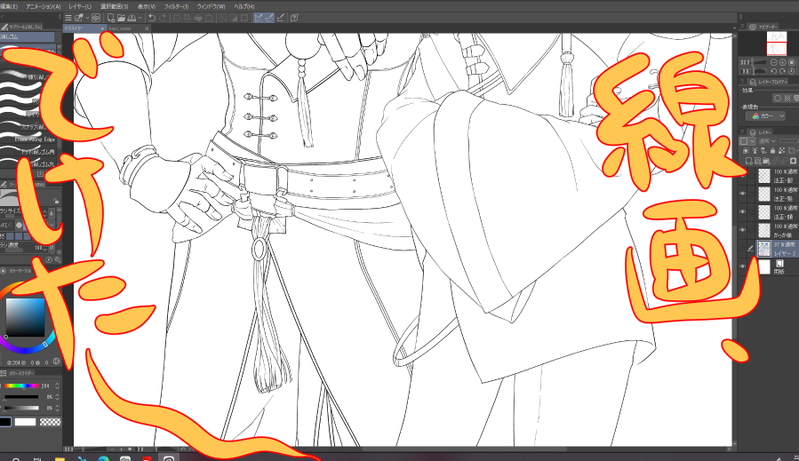Click the command bar hamburger menu icon
The height and width of the screenshot is (461, 799).
pos(68,18)
